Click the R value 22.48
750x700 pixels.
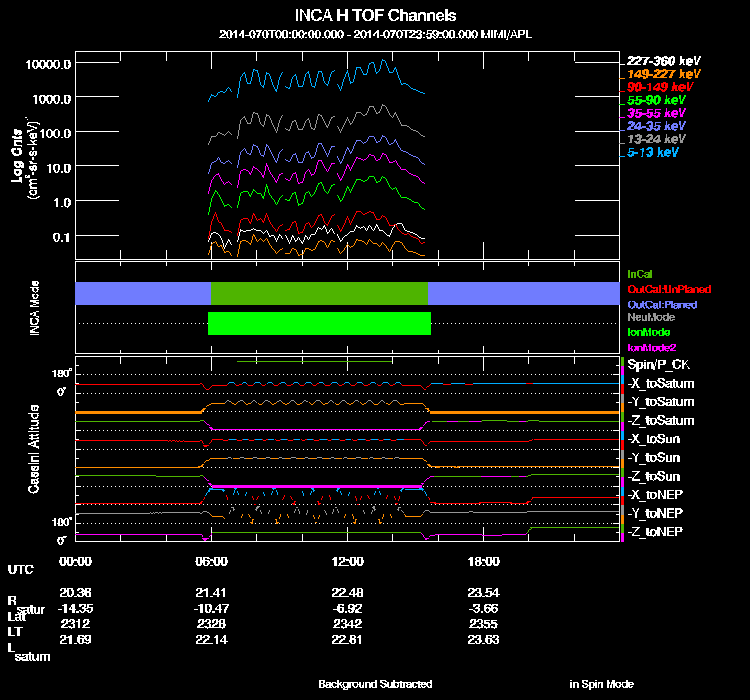coord(347,593)
